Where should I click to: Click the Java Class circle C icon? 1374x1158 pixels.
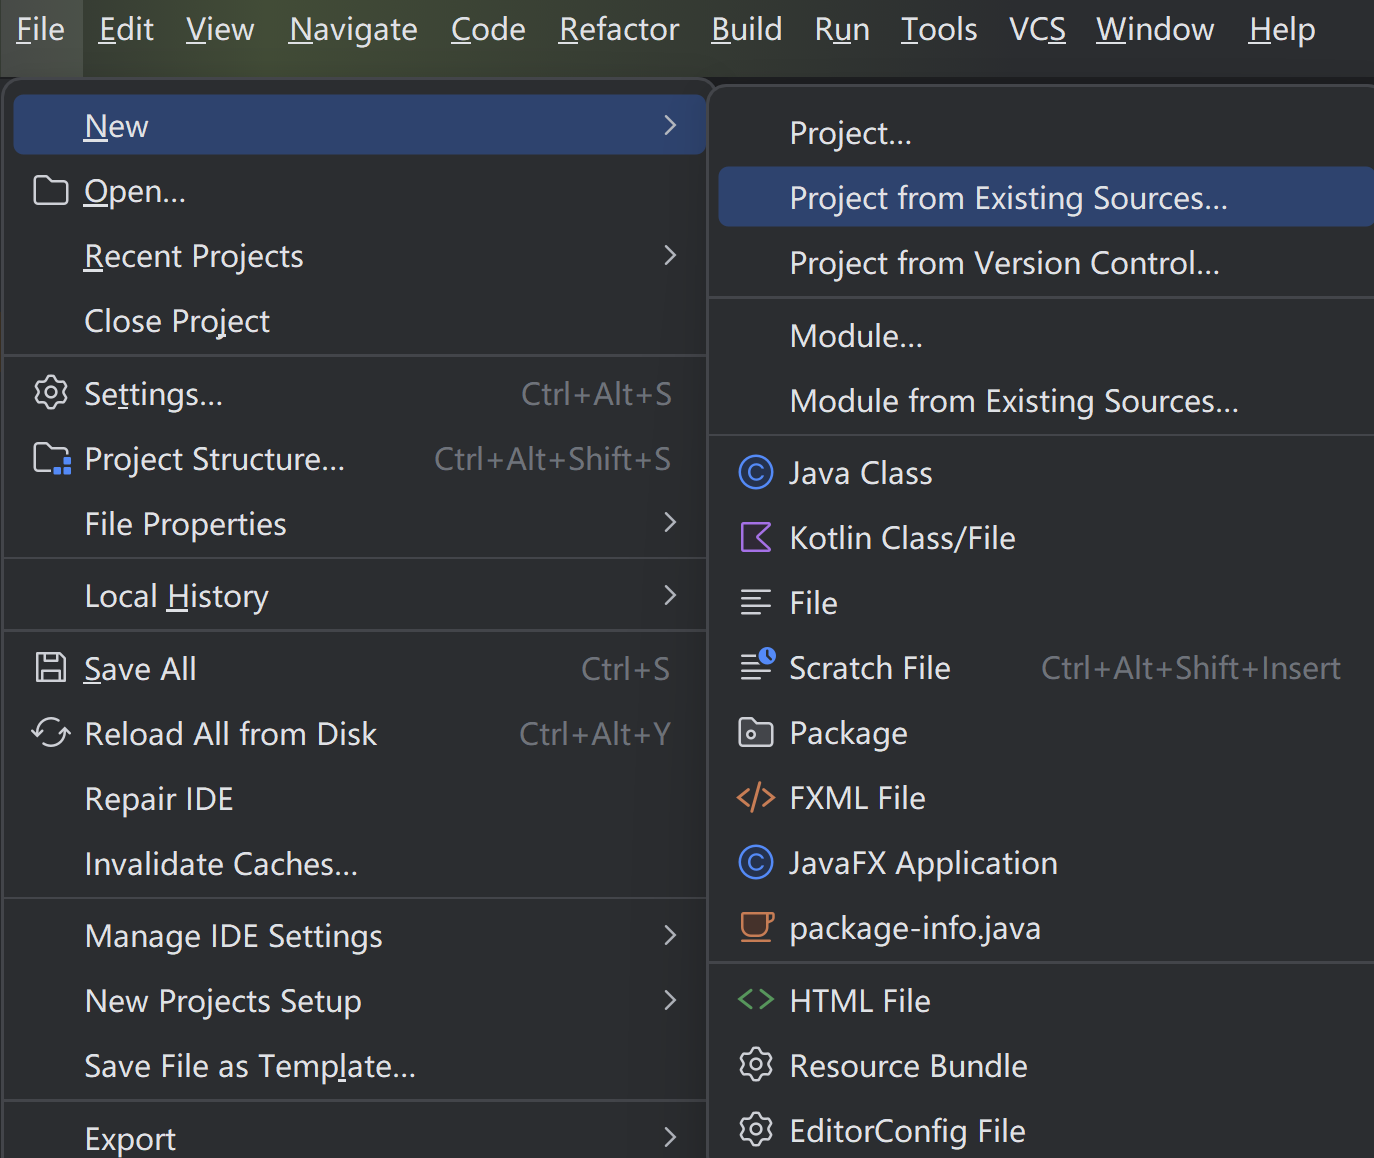point(756,472)
